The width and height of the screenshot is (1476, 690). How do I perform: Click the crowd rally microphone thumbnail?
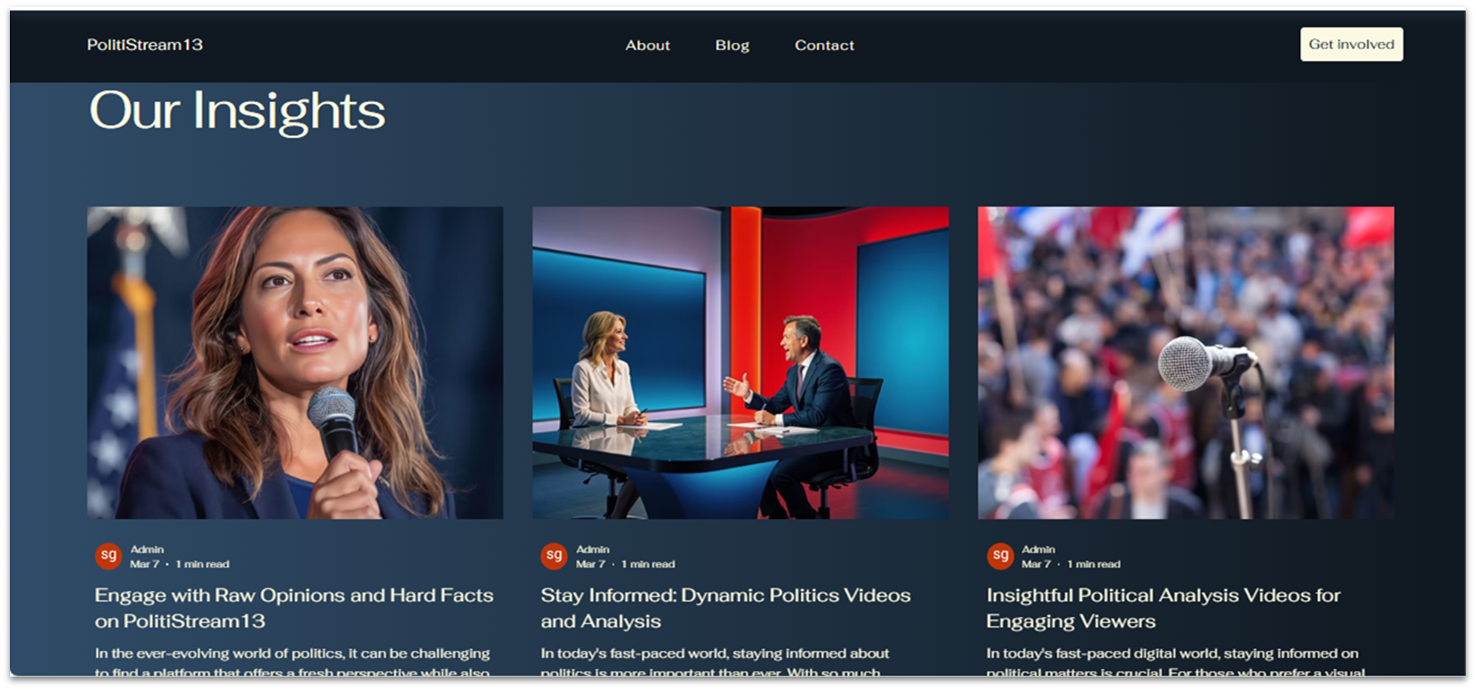click(1186, 362)
